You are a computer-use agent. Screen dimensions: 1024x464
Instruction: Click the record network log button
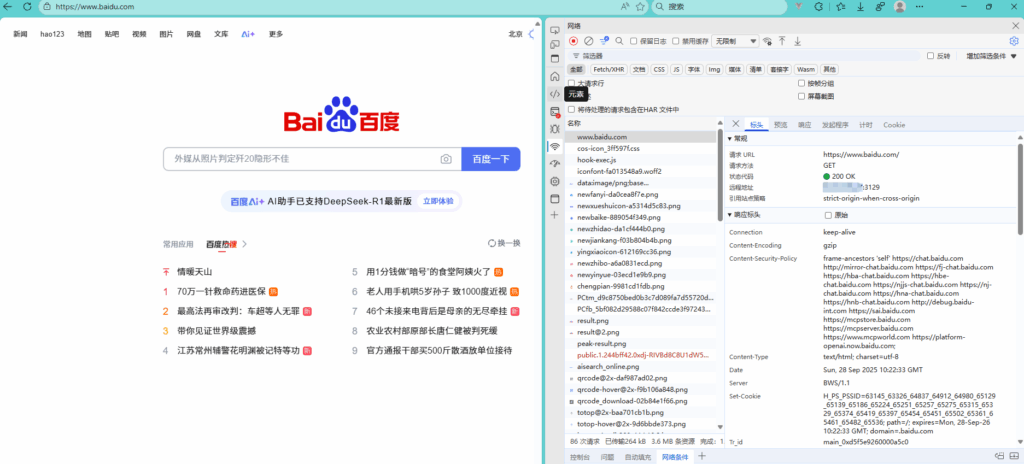point(574,41)
